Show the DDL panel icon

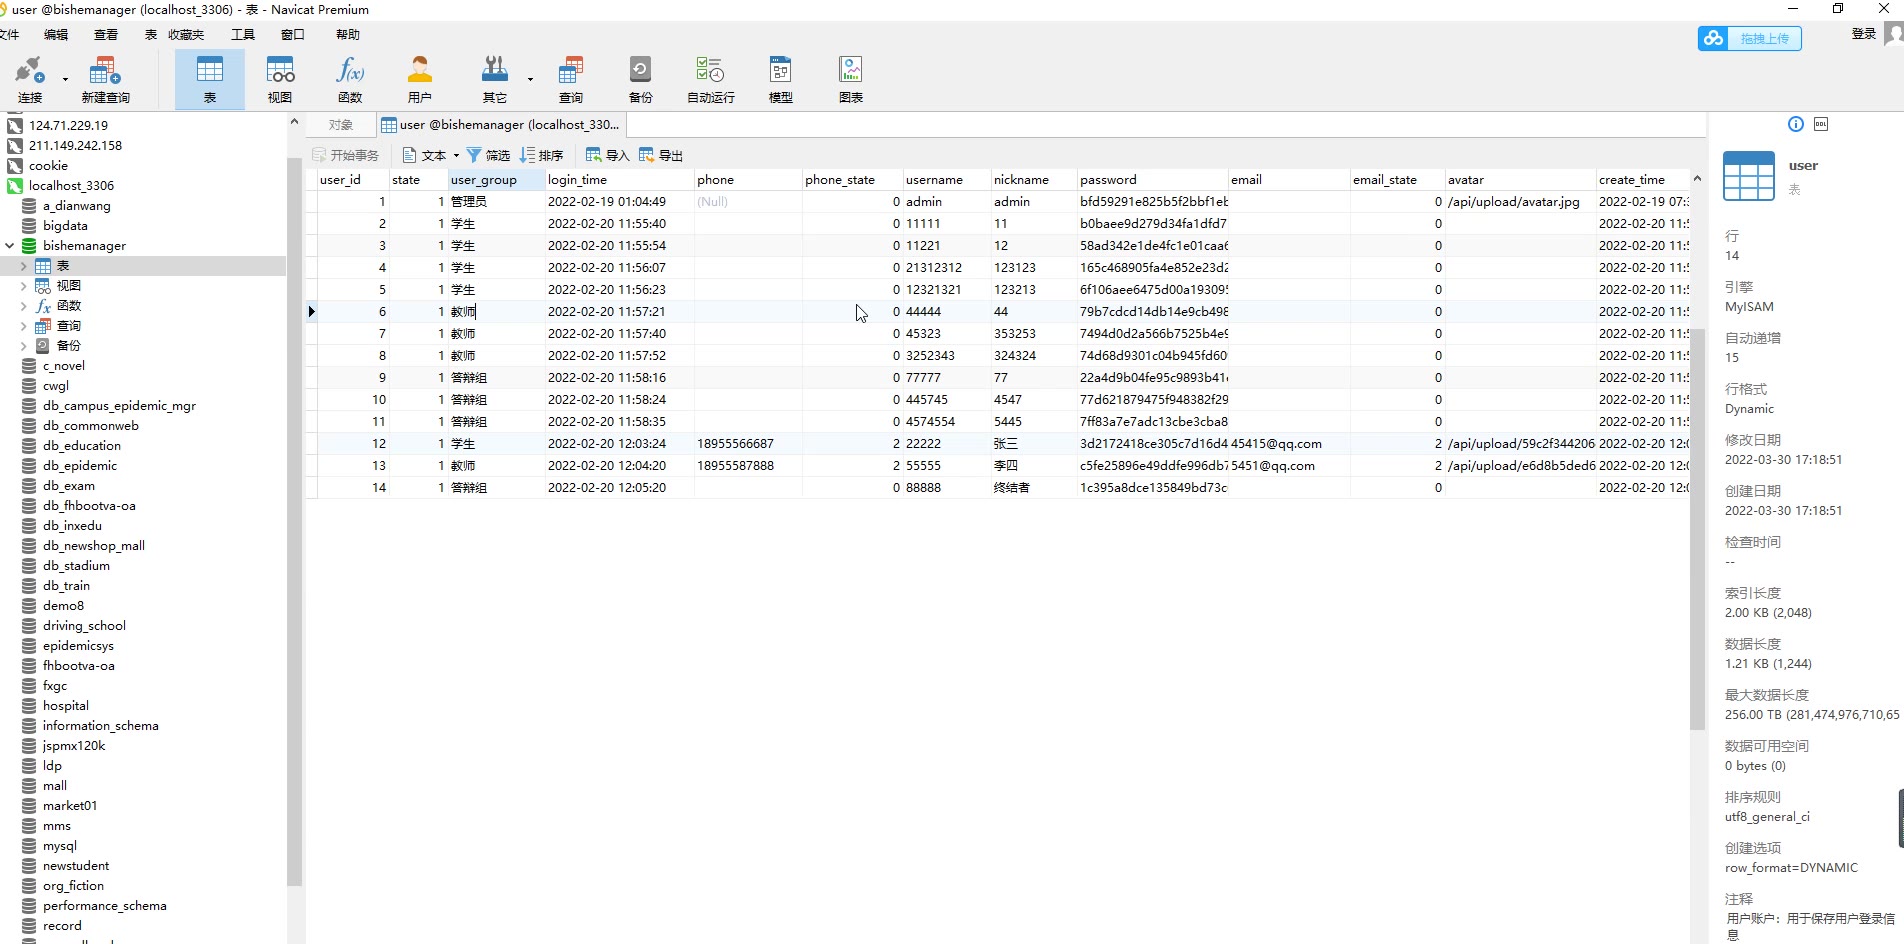(1821, 124)
